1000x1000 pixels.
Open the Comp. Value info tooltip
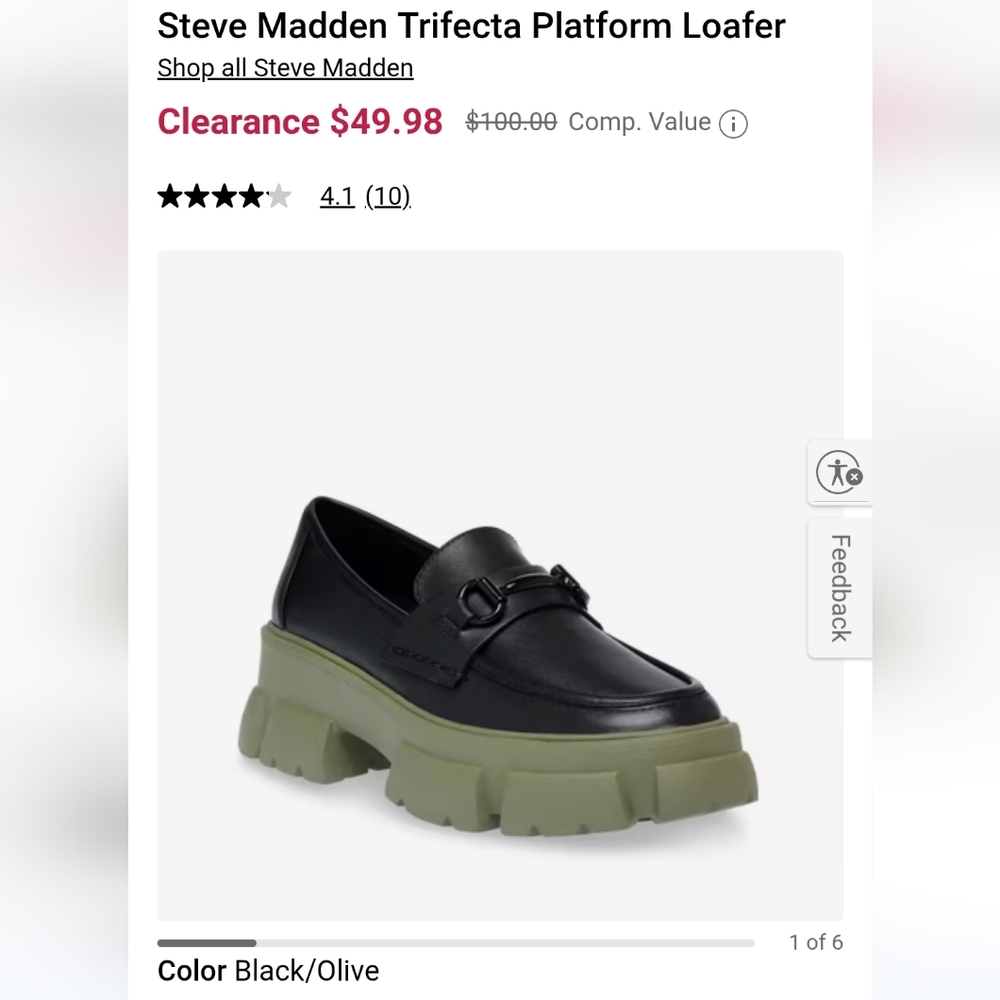[733, 122]
